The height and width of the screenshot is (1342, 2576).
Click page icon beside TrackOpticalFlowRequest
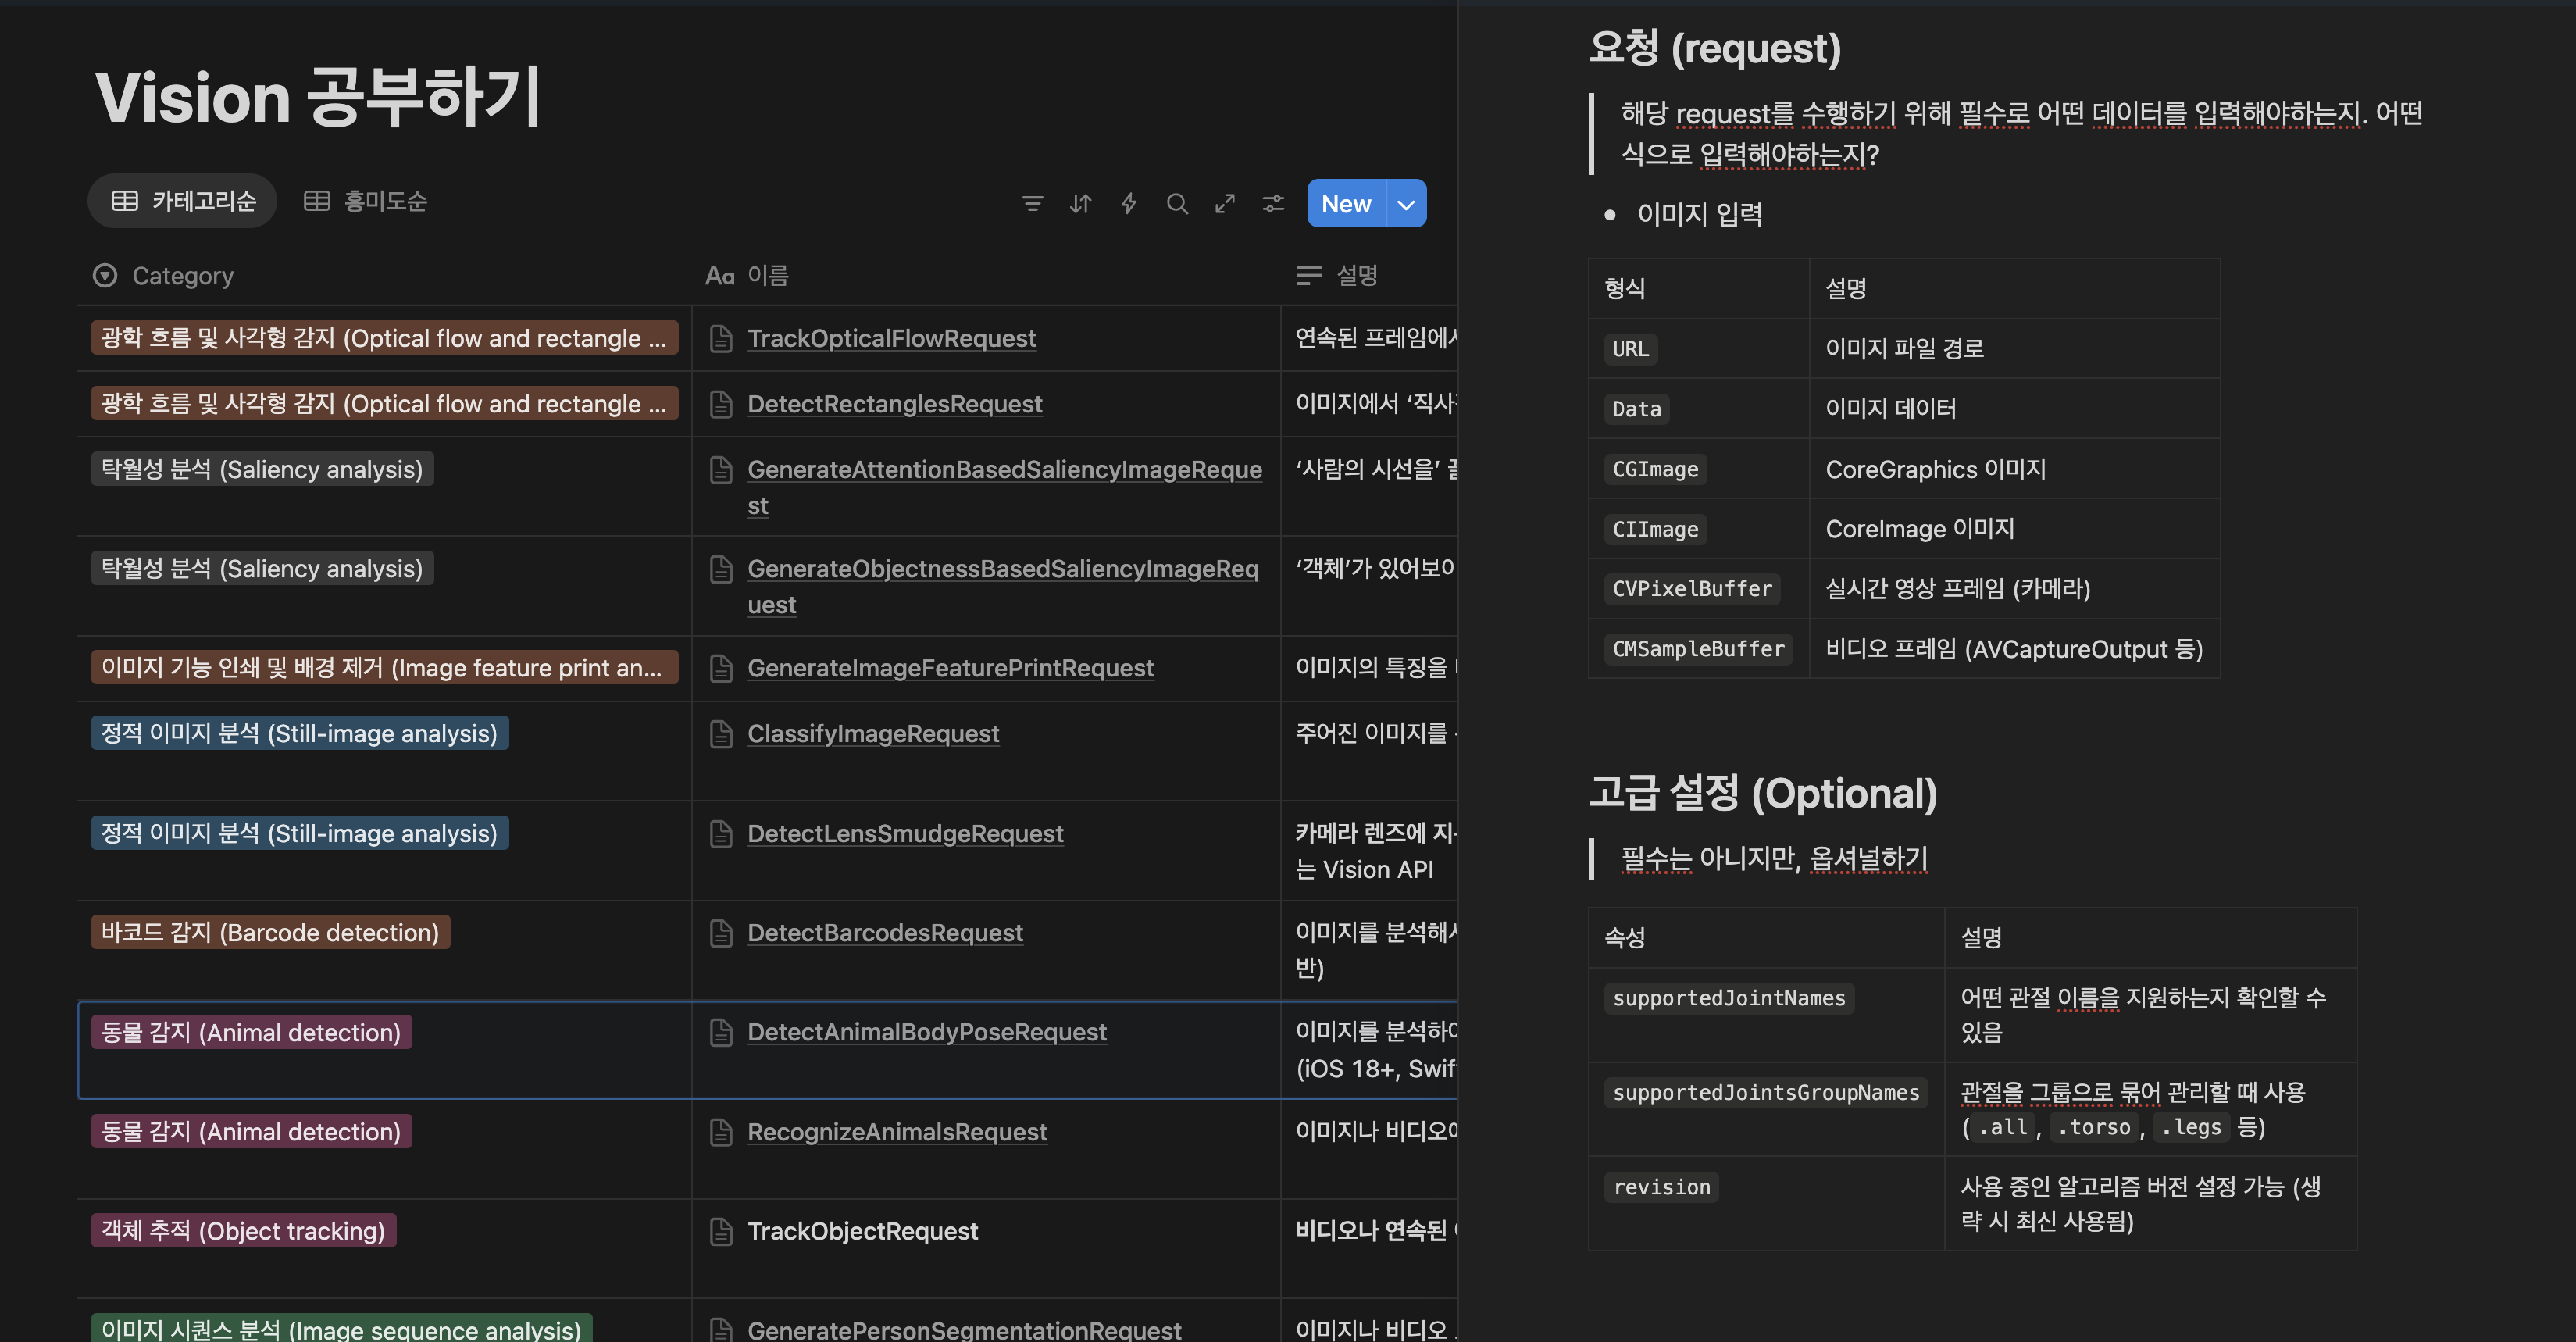click(x=721, y=339)
